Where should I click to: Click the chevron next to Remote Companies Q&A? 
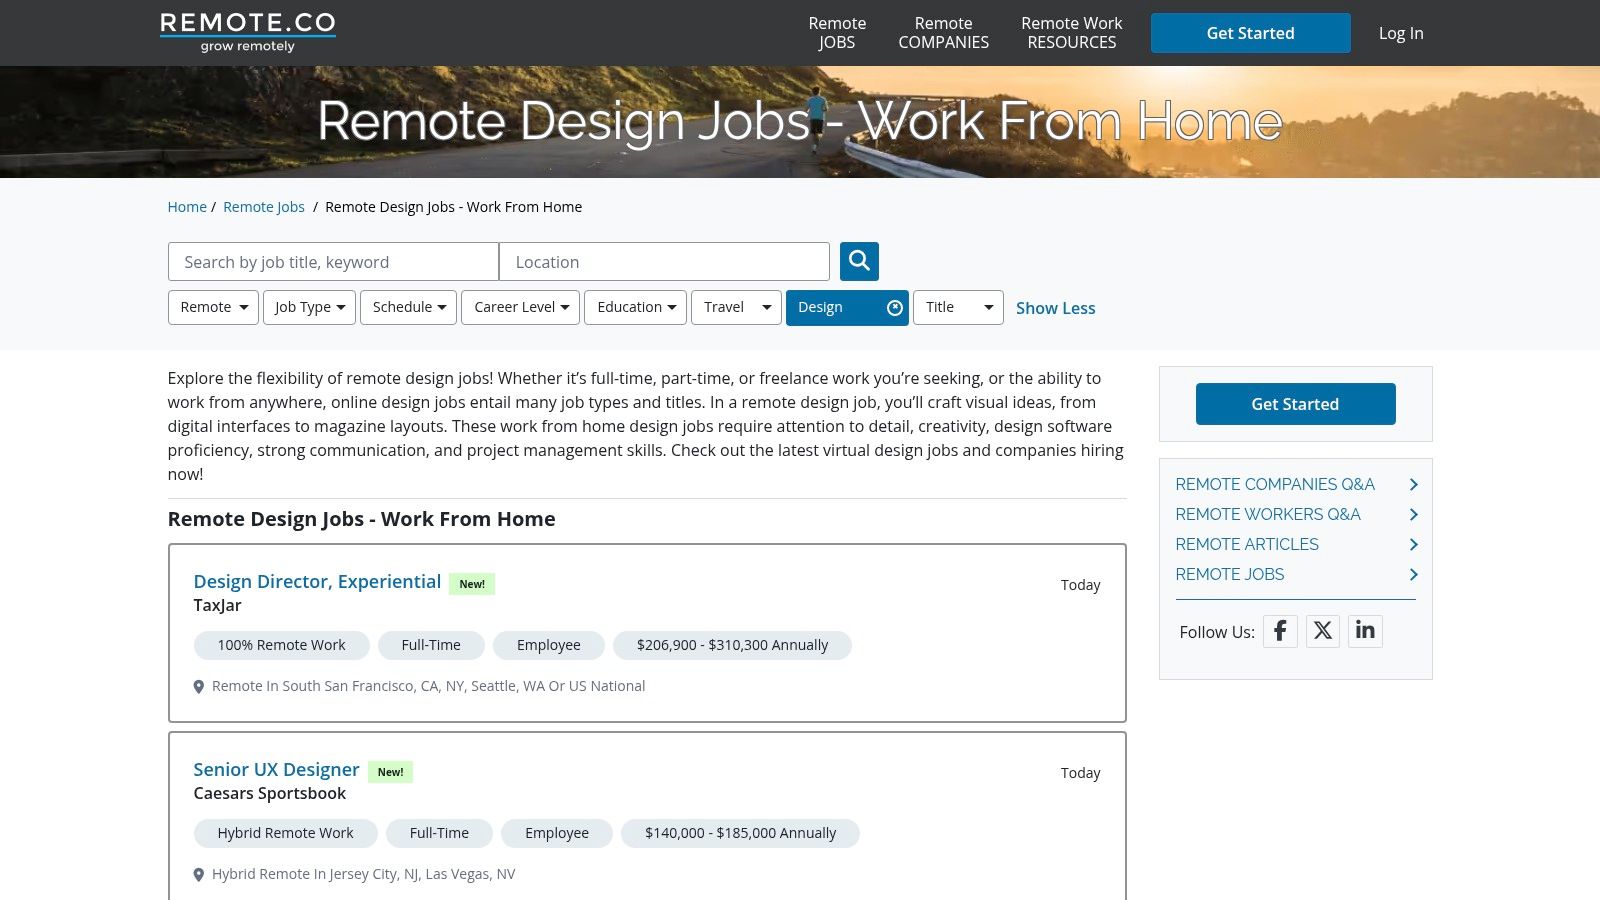(x=1413, y=484)
